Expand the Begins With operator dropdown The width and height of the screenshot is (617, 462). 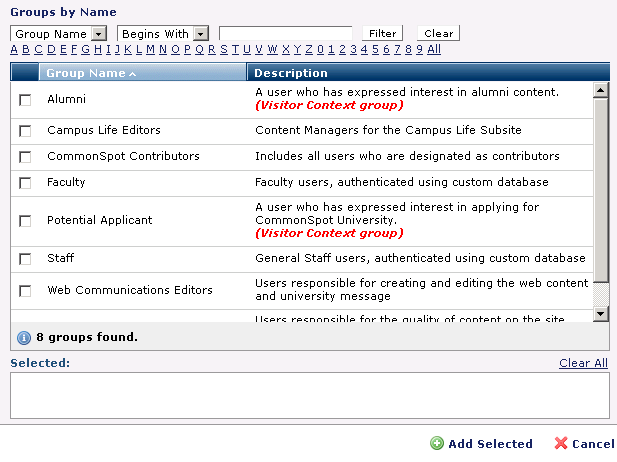[x=200, y=34]
